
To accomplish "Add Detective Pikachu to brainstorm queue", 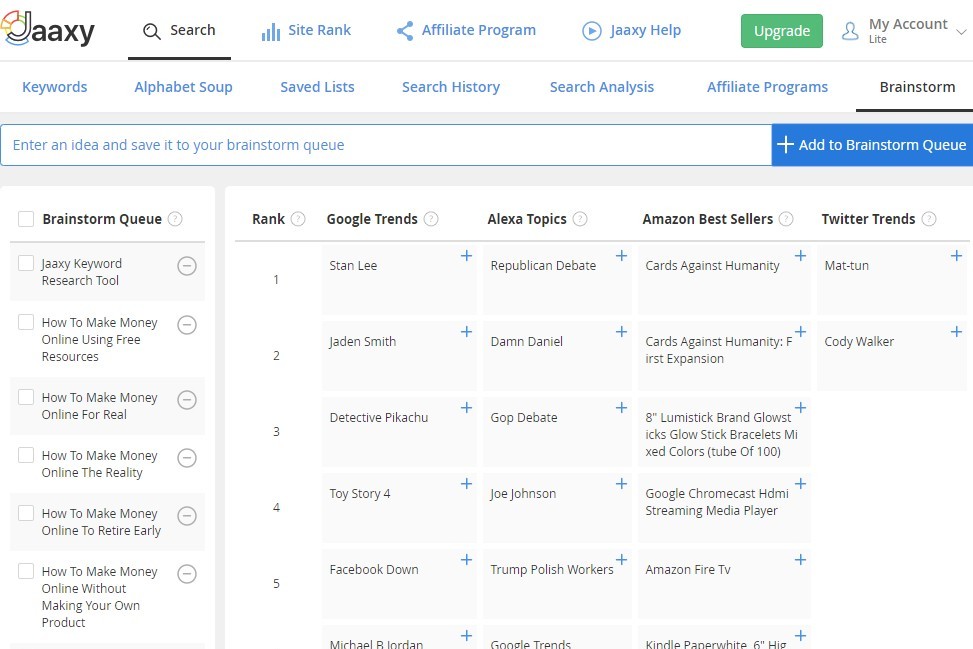I will (466, 408).
